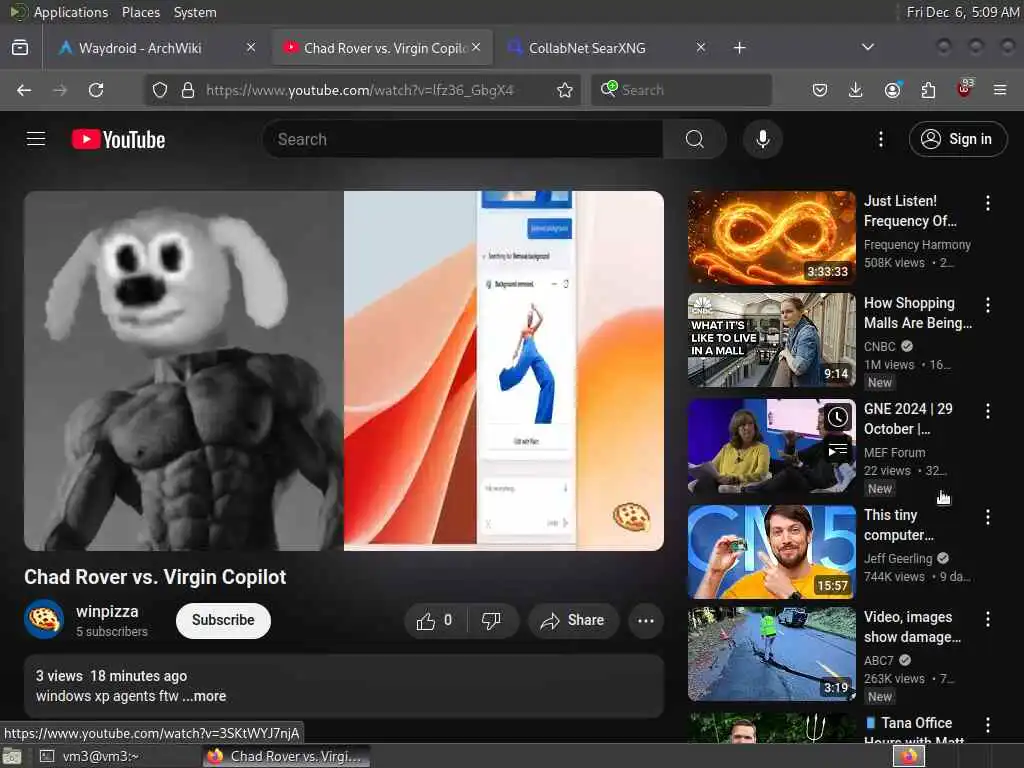Open the Jeff Geerling channel link

point(898,559)
